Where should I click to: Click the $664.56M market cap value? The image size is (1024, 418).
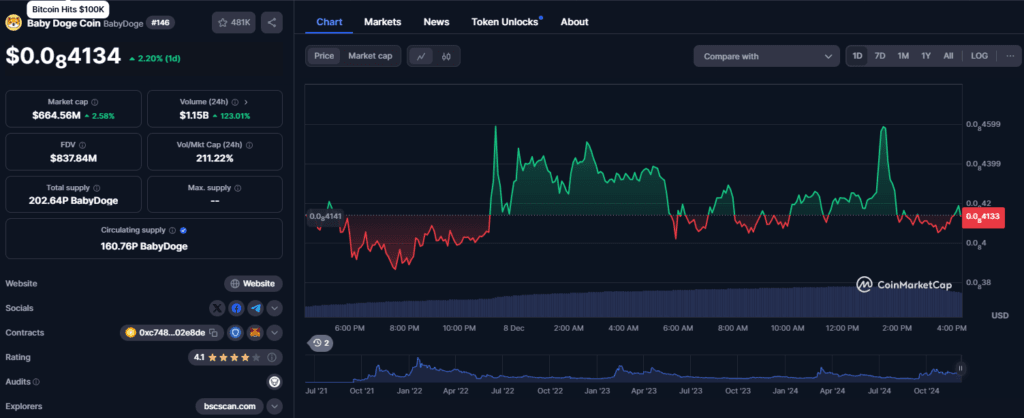point(56,116)
